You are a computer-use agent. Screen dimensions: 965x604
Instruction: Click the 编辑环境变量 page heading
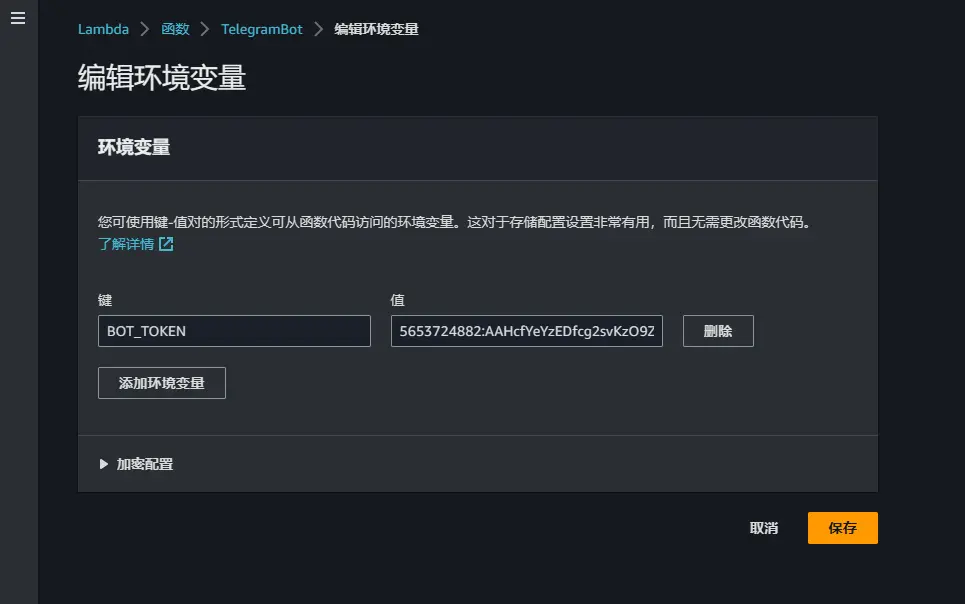tap(162, 79)
